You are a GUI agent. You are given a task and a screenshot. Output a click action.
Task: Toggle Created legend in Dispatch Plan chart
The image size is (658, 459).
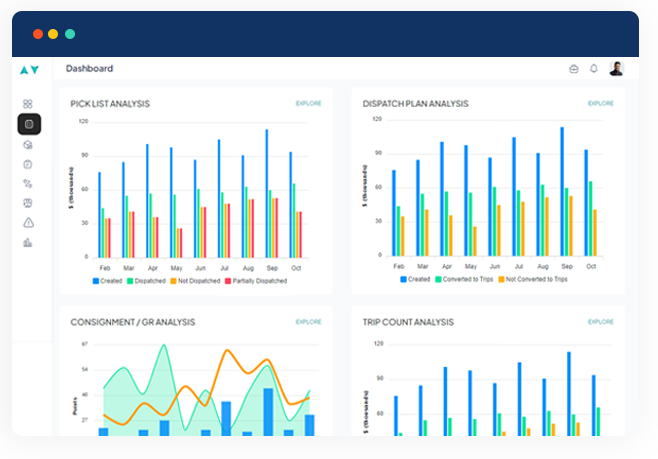tap(415, 279)
